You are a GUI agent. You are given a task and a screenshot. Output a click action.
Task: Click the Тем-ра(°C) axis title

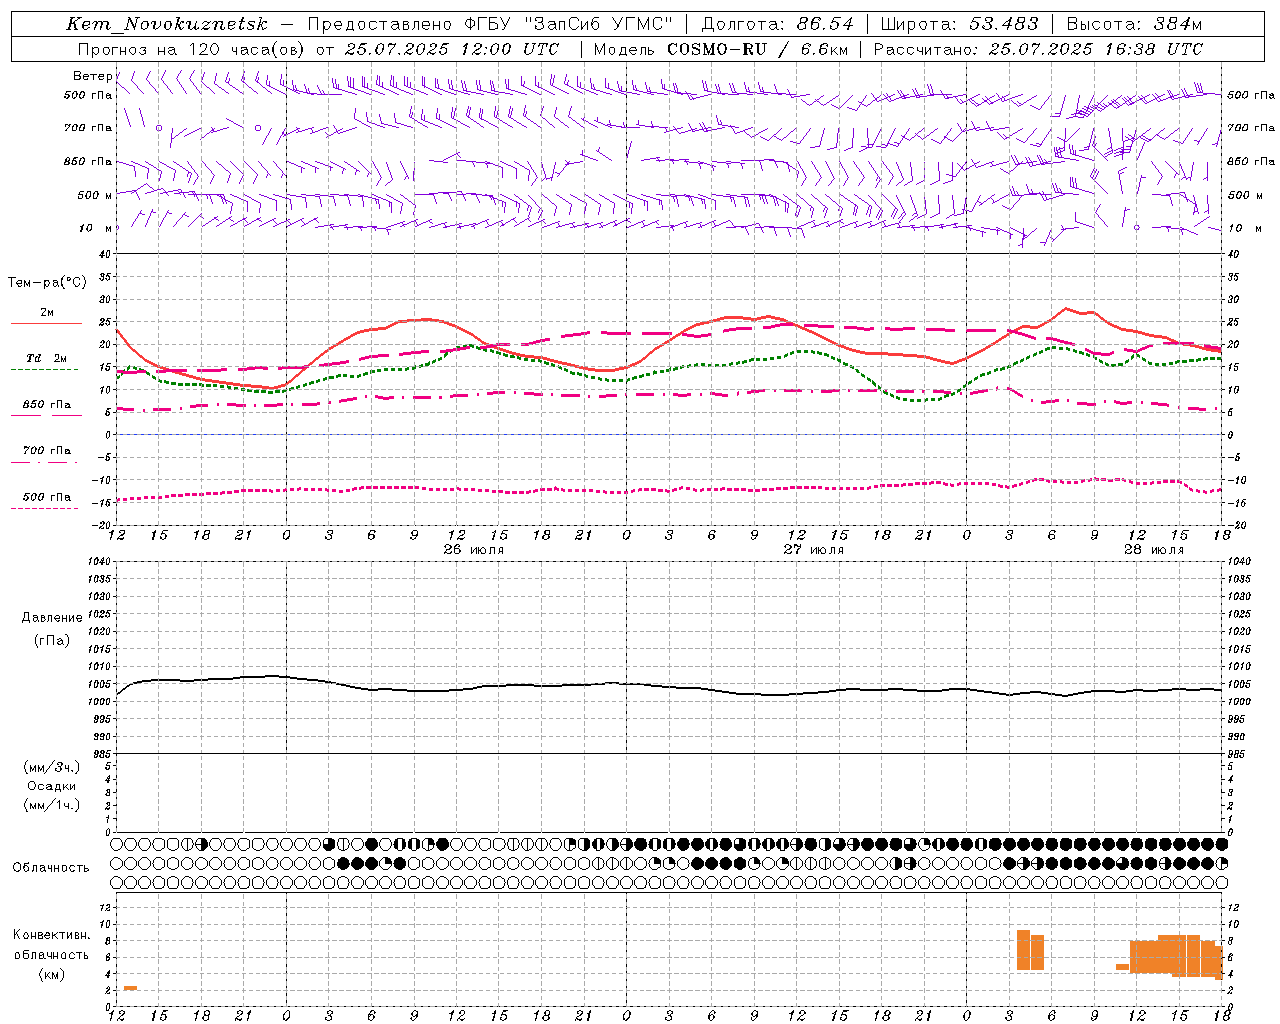(47, 283)
